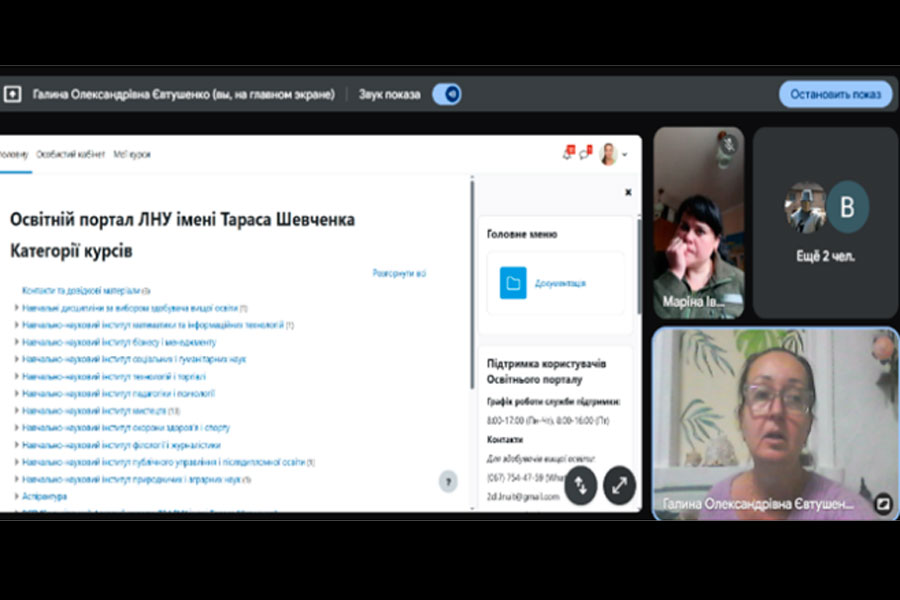Click the Контакти label in support block
The height and width of the screenshot is (600, 900).
click(x=505, y=440)
